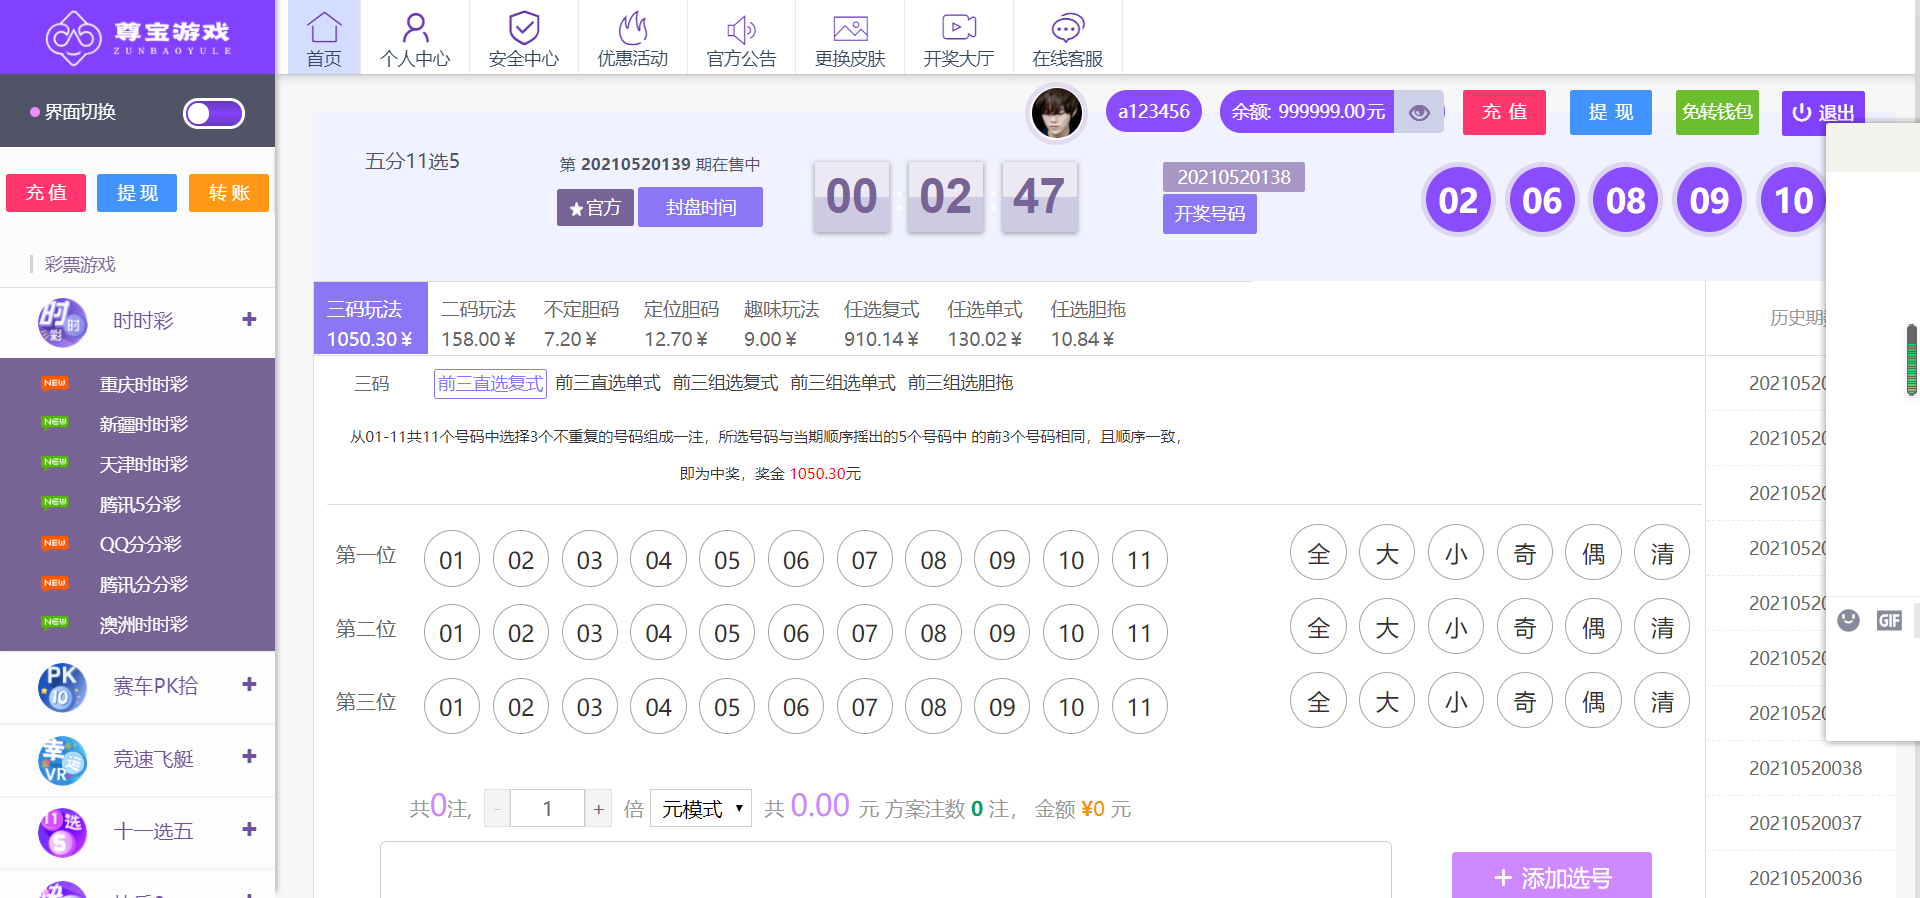Select 腾讯分分彩 in sidebar

click(x=143, y=584)
